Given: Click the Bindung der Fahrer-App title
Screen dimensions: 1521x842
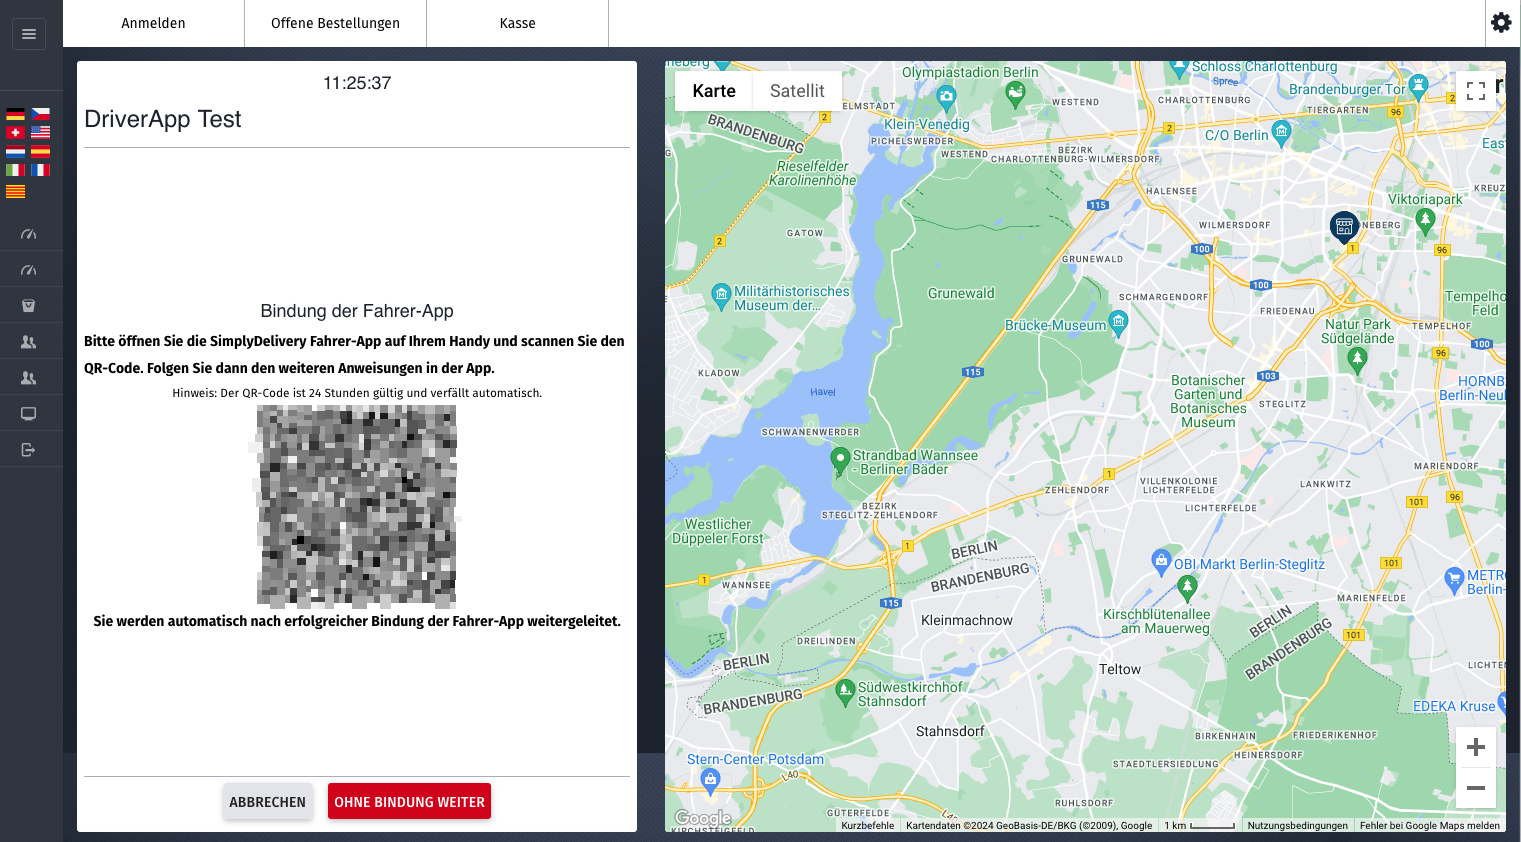Looking at the screenshot, I should pos(357,311).
